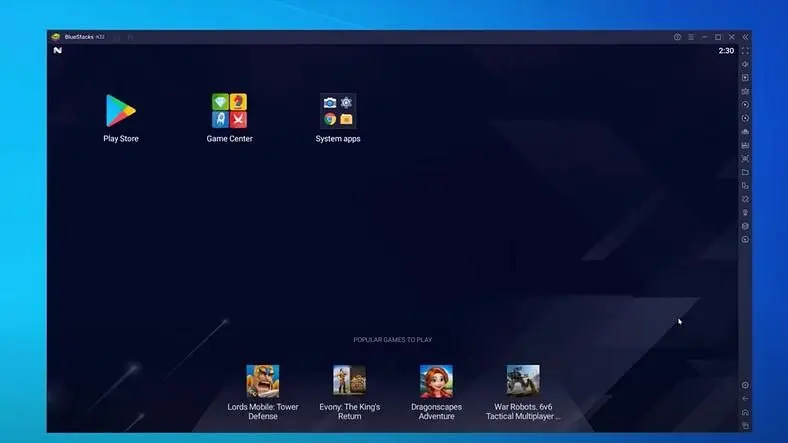Open the media manager folder icon
788x443 pixels.
[745, 172]
